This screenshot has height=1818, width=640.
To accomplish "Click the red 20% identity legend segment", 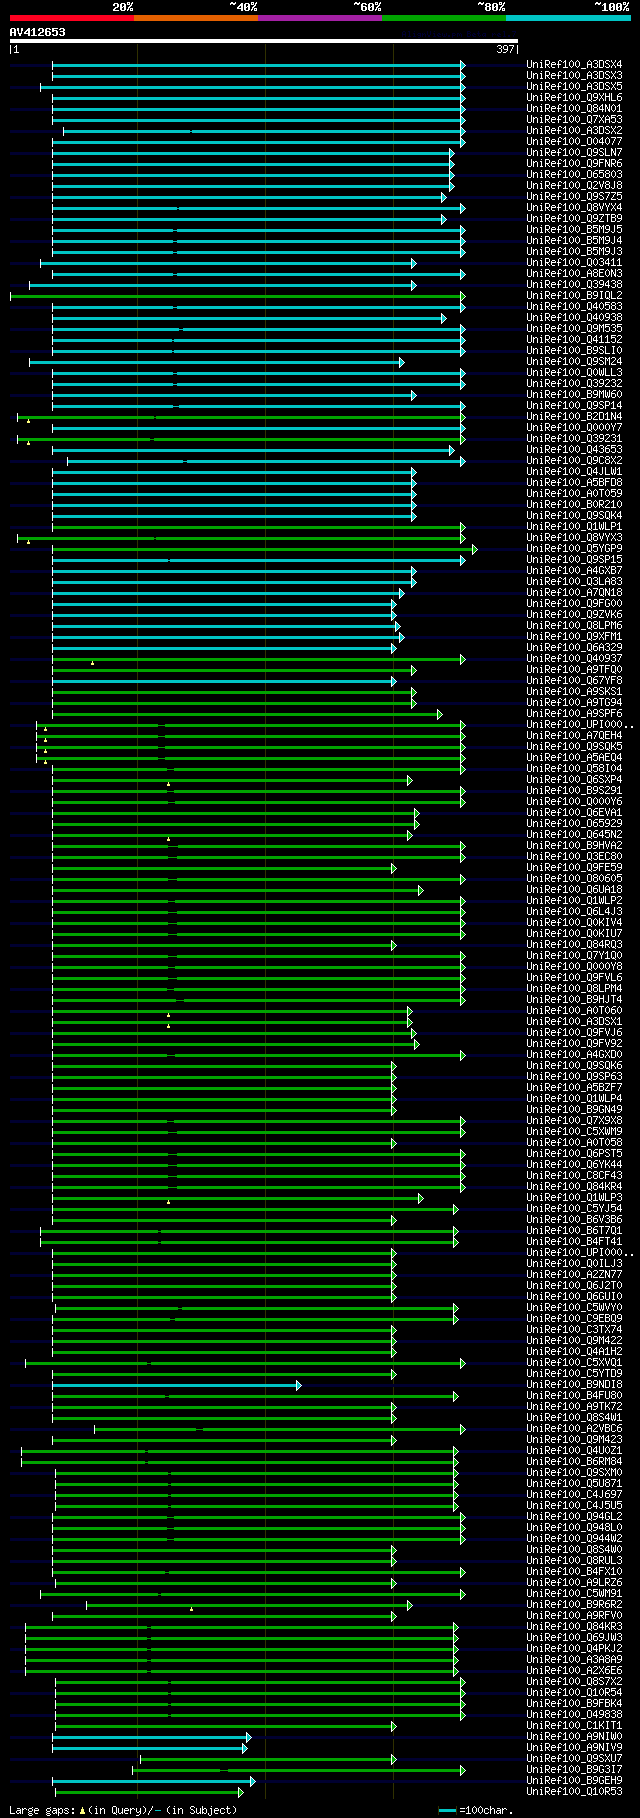I will click(x=71, y=18).
